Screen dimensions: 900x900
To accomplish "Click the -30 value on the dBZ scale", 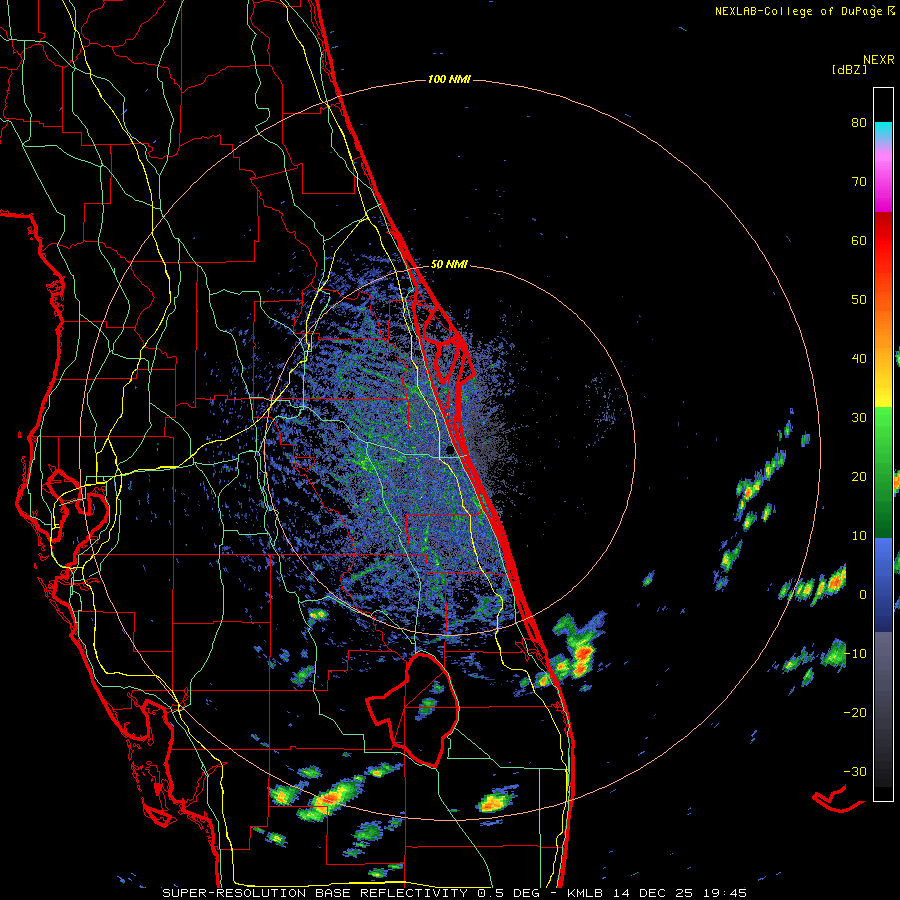I will pyautogui.click(x=855, y=771).
